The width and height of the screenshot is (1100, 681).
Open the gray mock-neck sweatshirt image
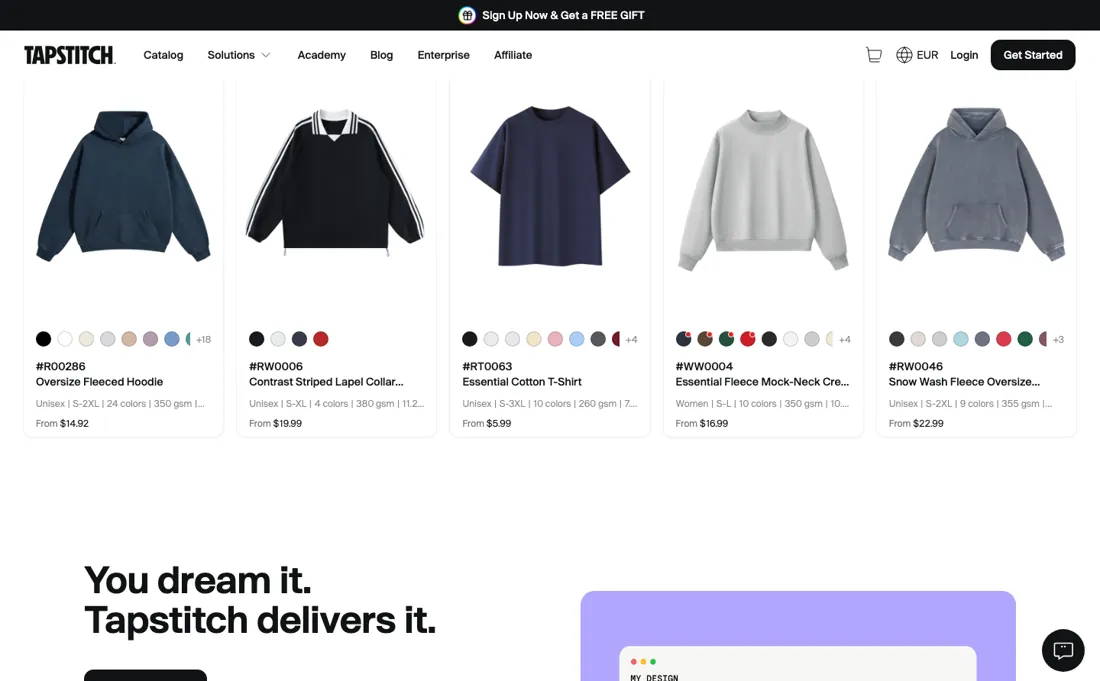pos(763,189)
